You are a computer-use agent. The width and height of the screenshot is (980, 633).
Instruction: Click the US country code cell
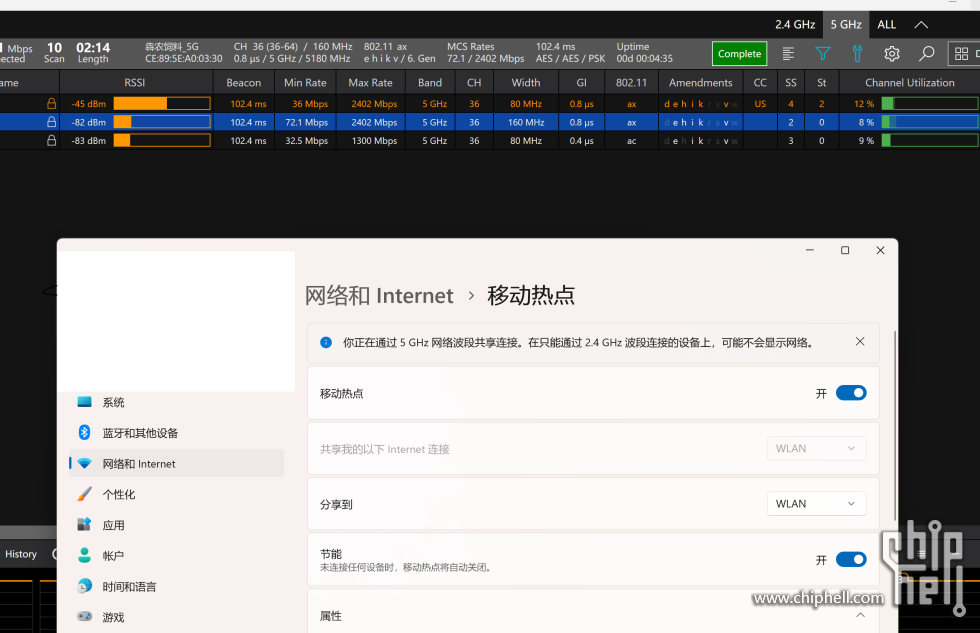(760, 104)
